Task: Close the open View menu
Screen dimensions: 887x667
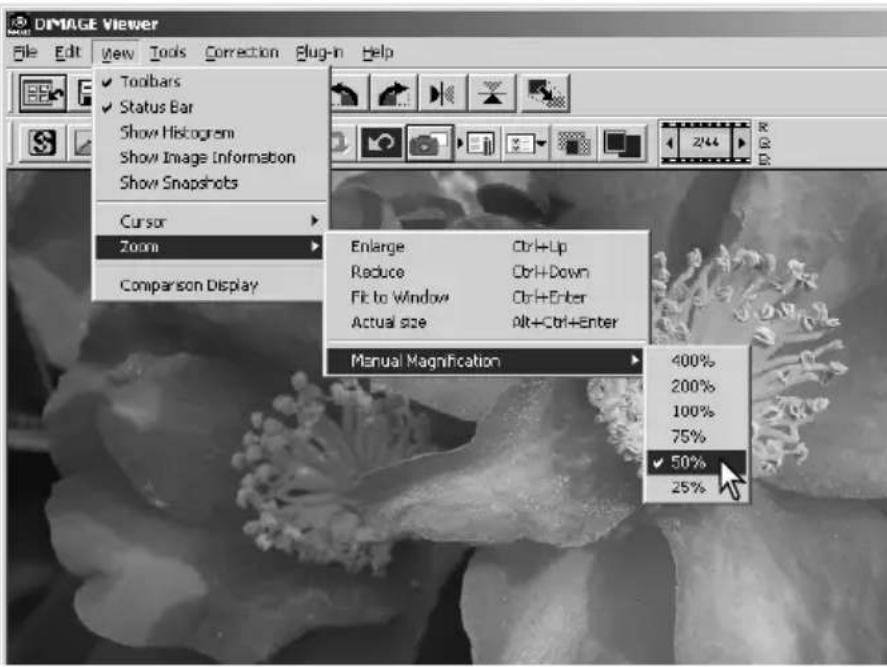Action: click(117, 53)
